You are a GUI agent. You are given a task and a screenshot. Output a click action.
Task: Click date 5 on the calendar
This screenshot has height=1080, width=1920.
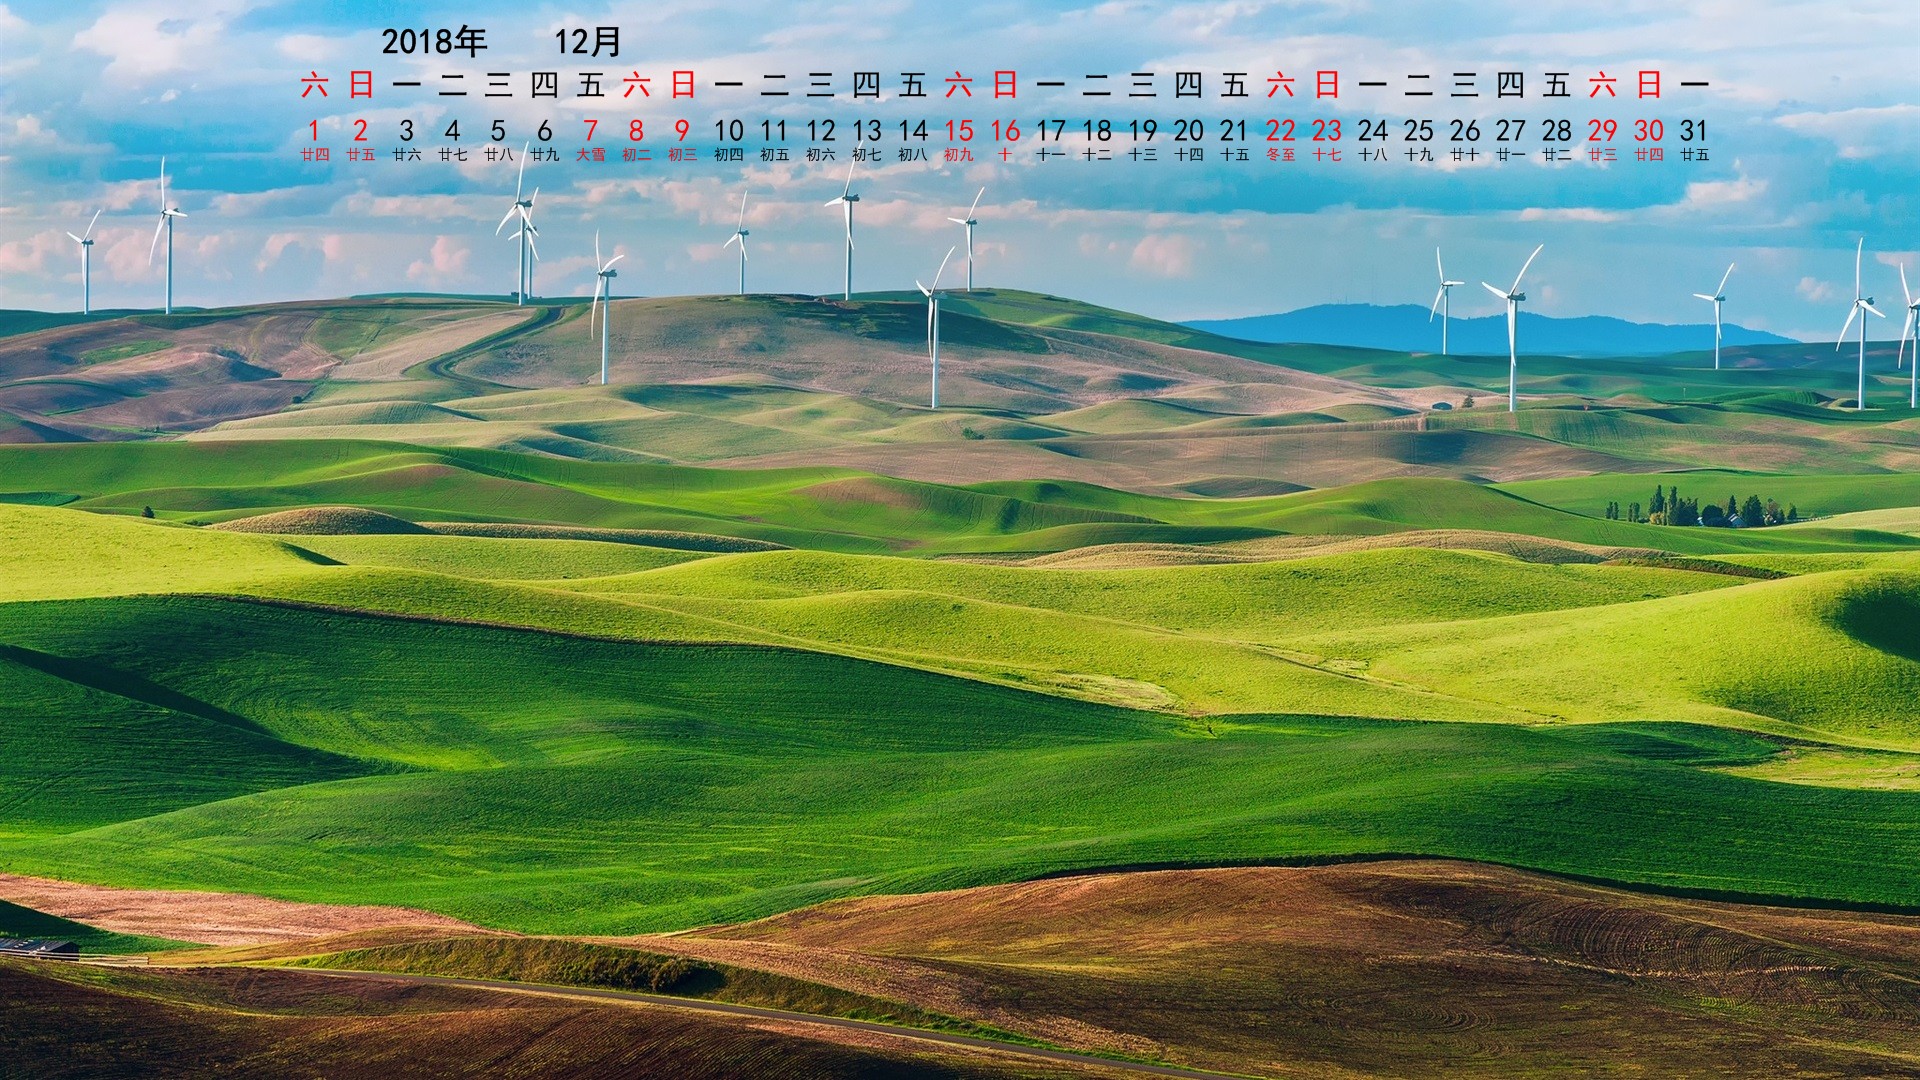point(498,131)
